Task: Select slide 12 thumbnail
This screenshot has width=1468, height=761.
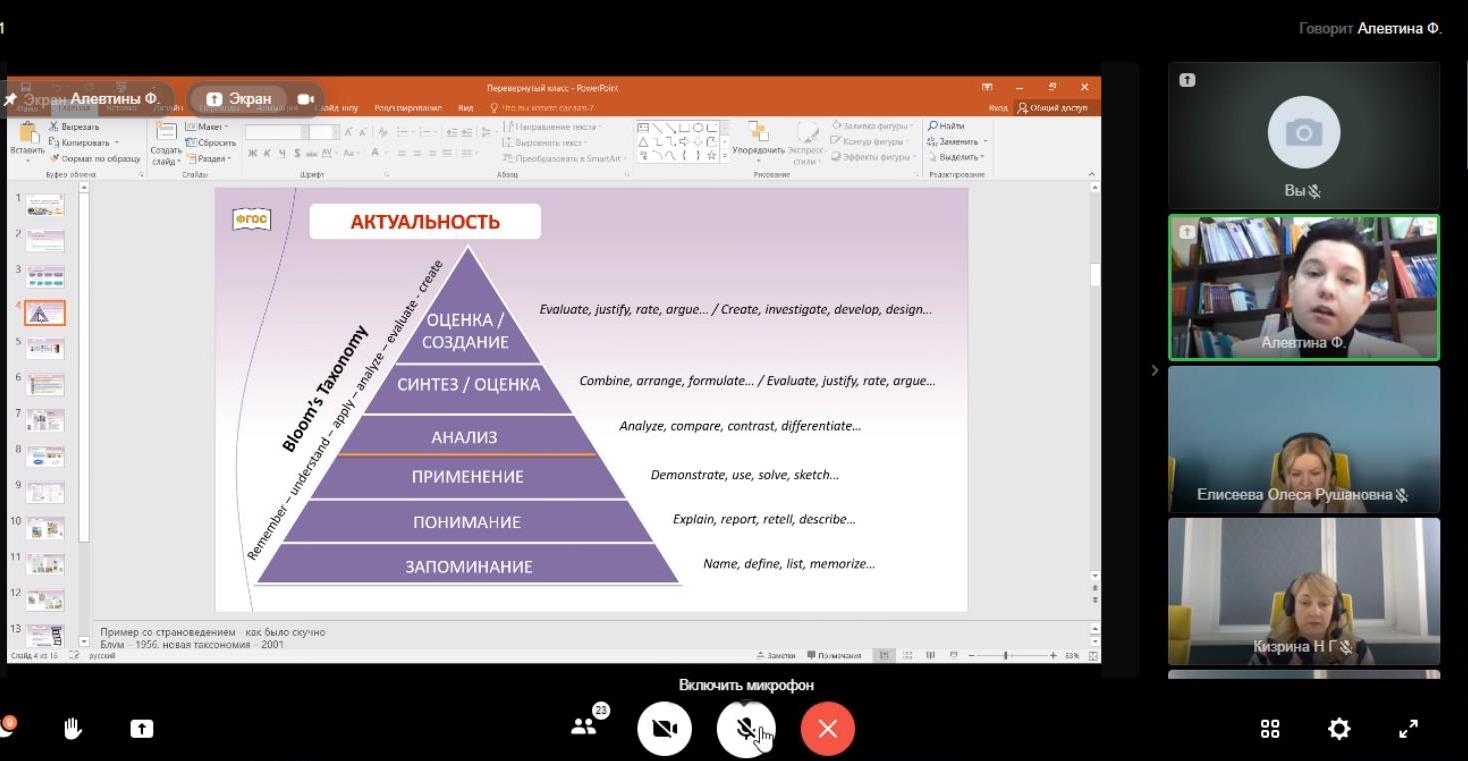Action: coord(45,600)
